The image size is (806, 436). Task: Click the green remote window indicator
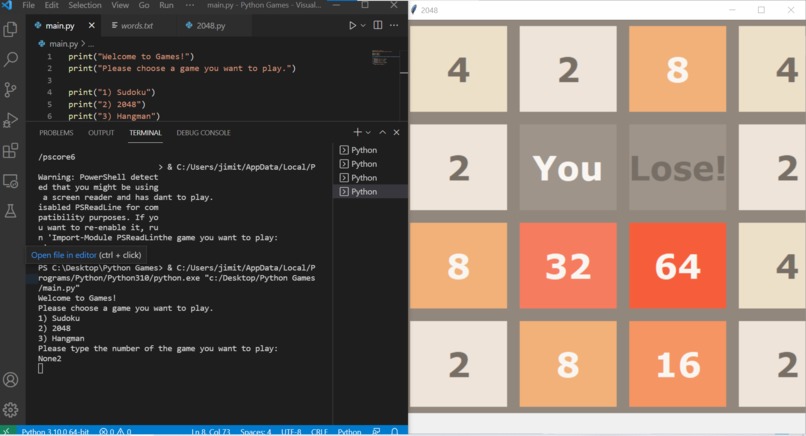coord(7,431)
